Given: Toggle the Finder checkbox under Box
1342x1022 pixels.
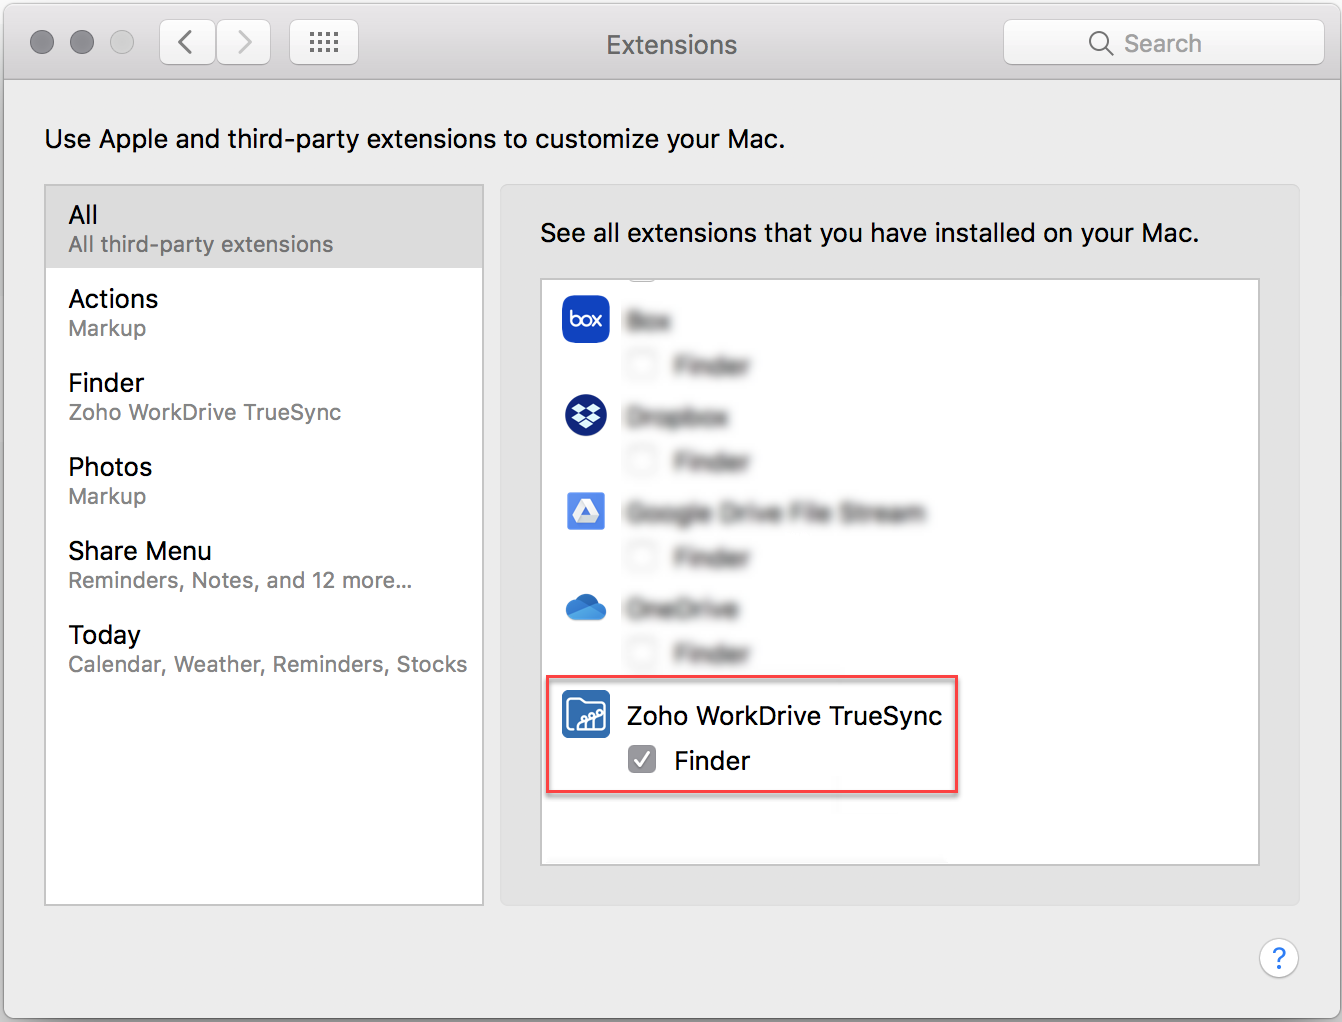Looking at the screenshot, I should click(x=642, y=364).
